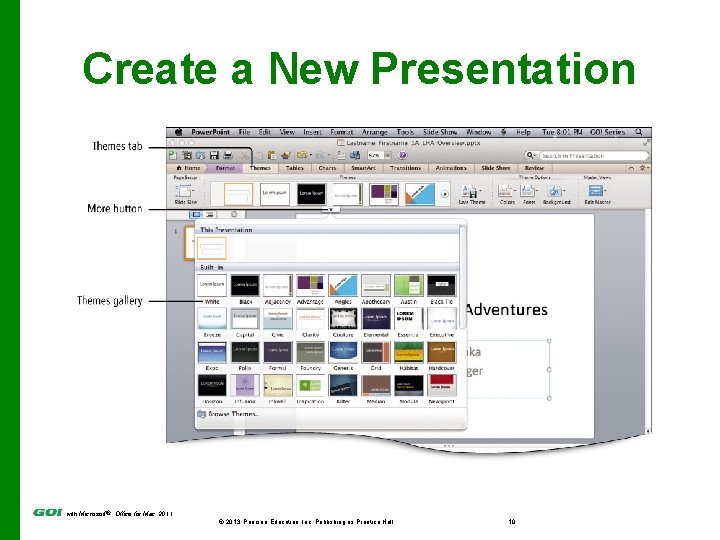Image resolution: width=720 pixels, height=540 pixels.
Task: Collapse the ribbon using the caret
Action: 631,169
